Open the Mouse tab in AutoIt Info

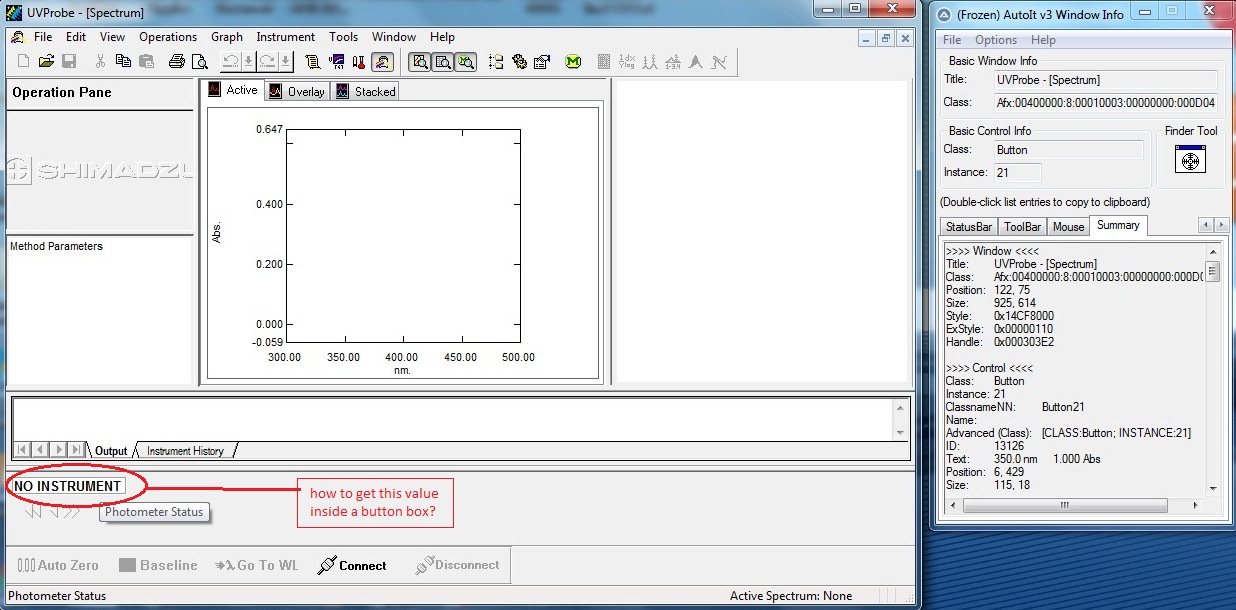[1068, 226]
